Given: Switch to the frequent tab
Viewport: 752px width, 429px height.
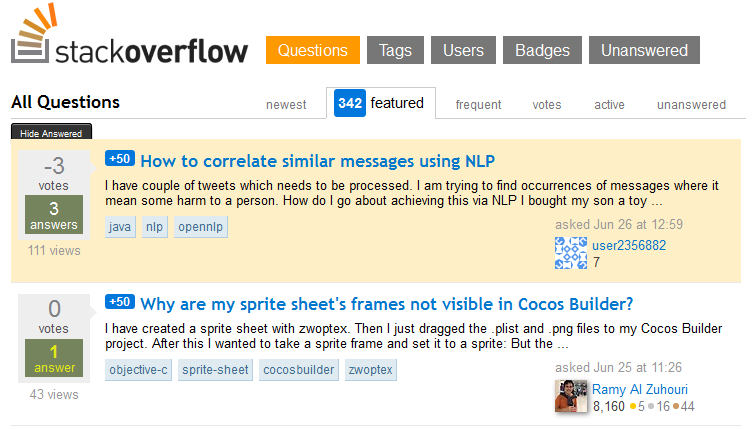Looking at the screenshot, I should (478, 104).
